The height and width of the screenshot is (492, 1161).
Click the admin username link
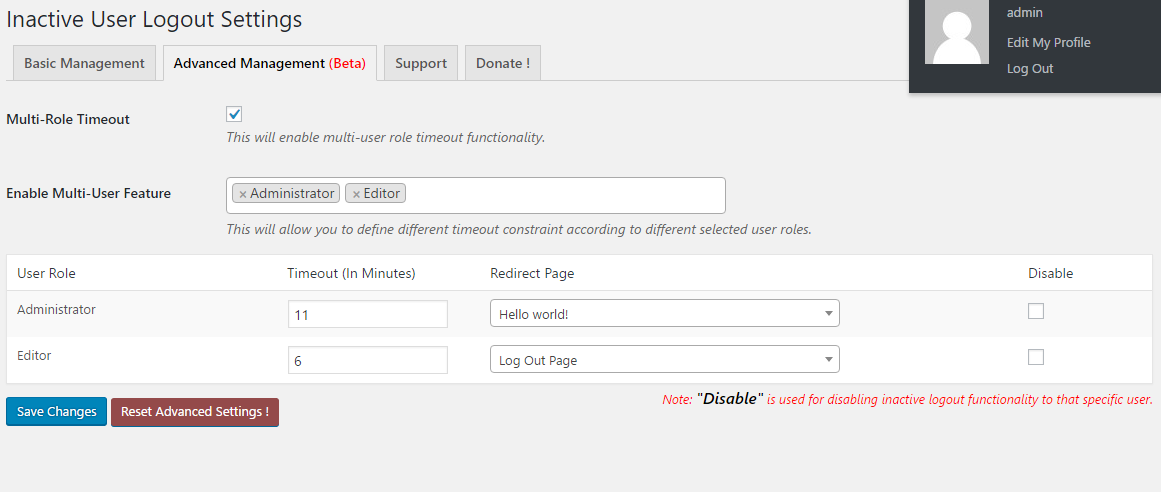(1024, 13)
